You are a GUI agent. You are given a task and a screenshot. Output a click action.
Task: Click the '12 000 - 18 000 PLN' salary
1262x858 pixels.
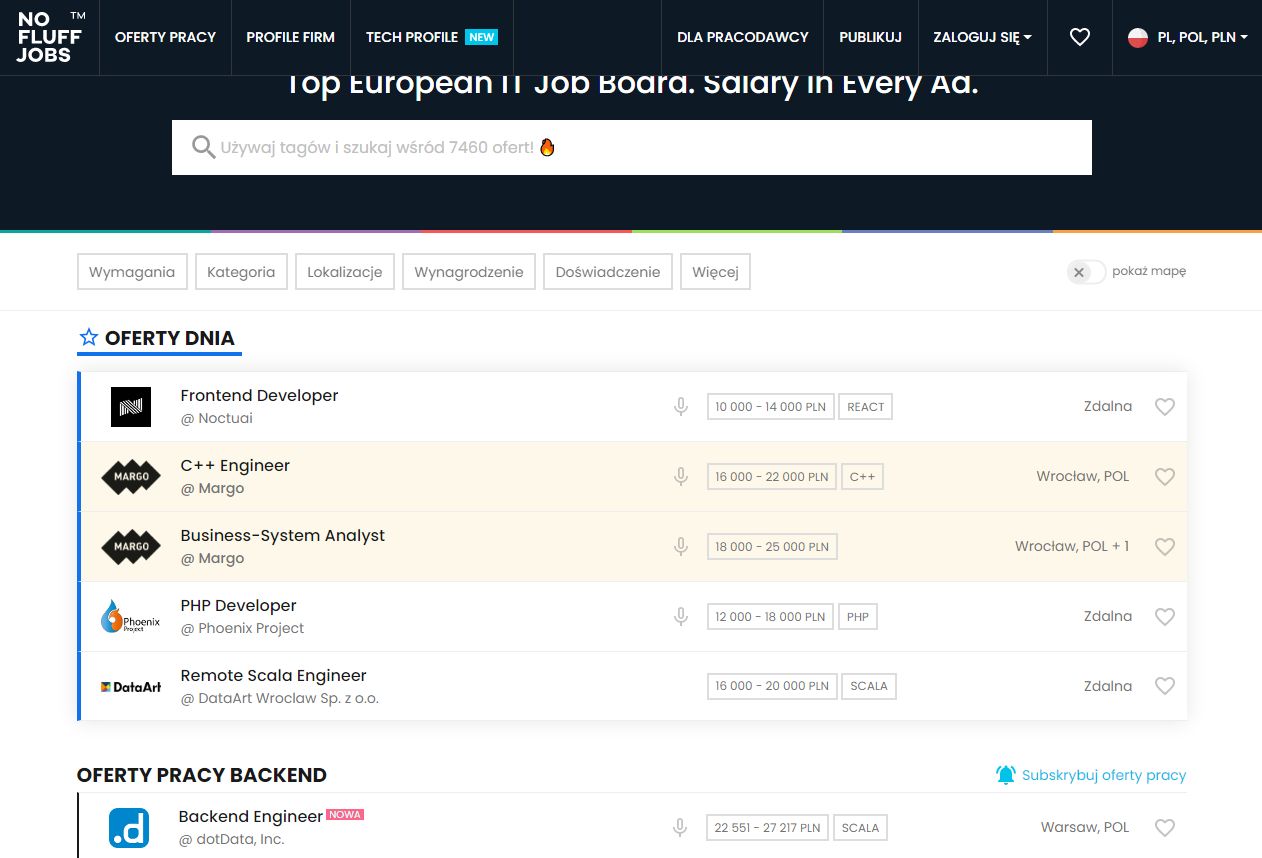(770, 617)
